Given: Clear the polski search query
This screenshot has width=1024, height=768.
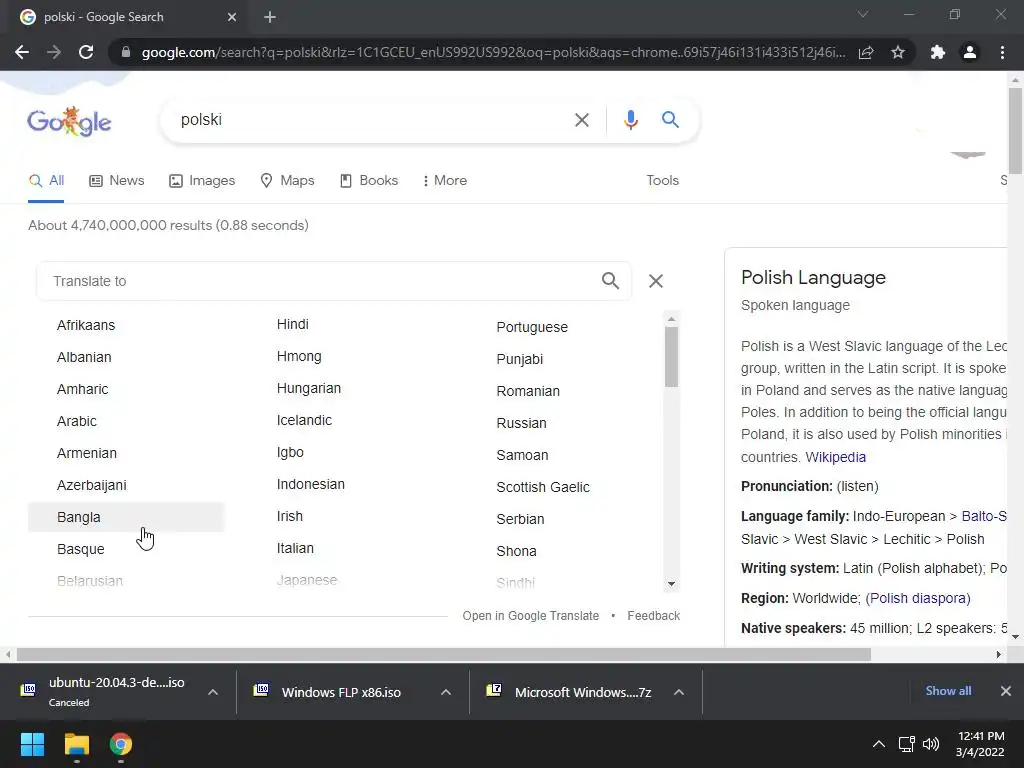Looking at the screenshot, I should (581, 120).
